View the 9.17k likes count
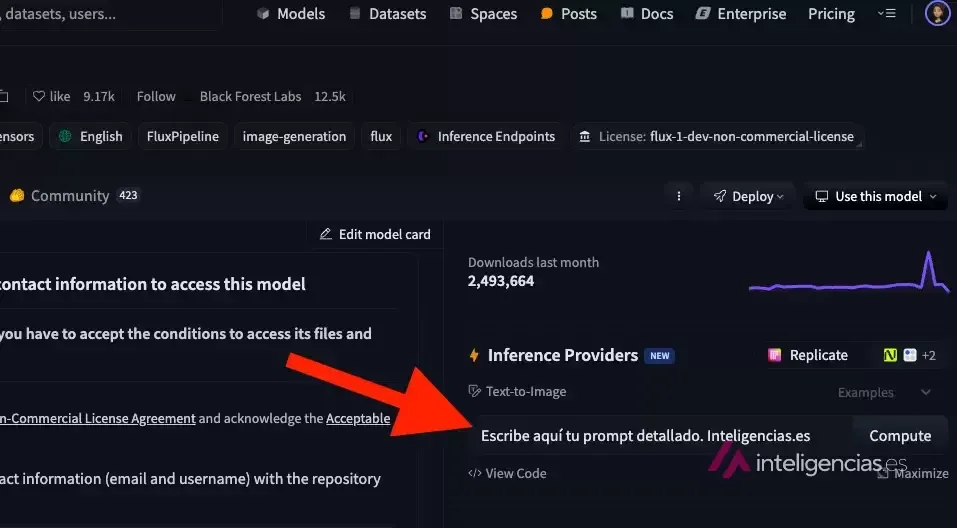This screenshot has width=957, height=528. click(99, 96)
